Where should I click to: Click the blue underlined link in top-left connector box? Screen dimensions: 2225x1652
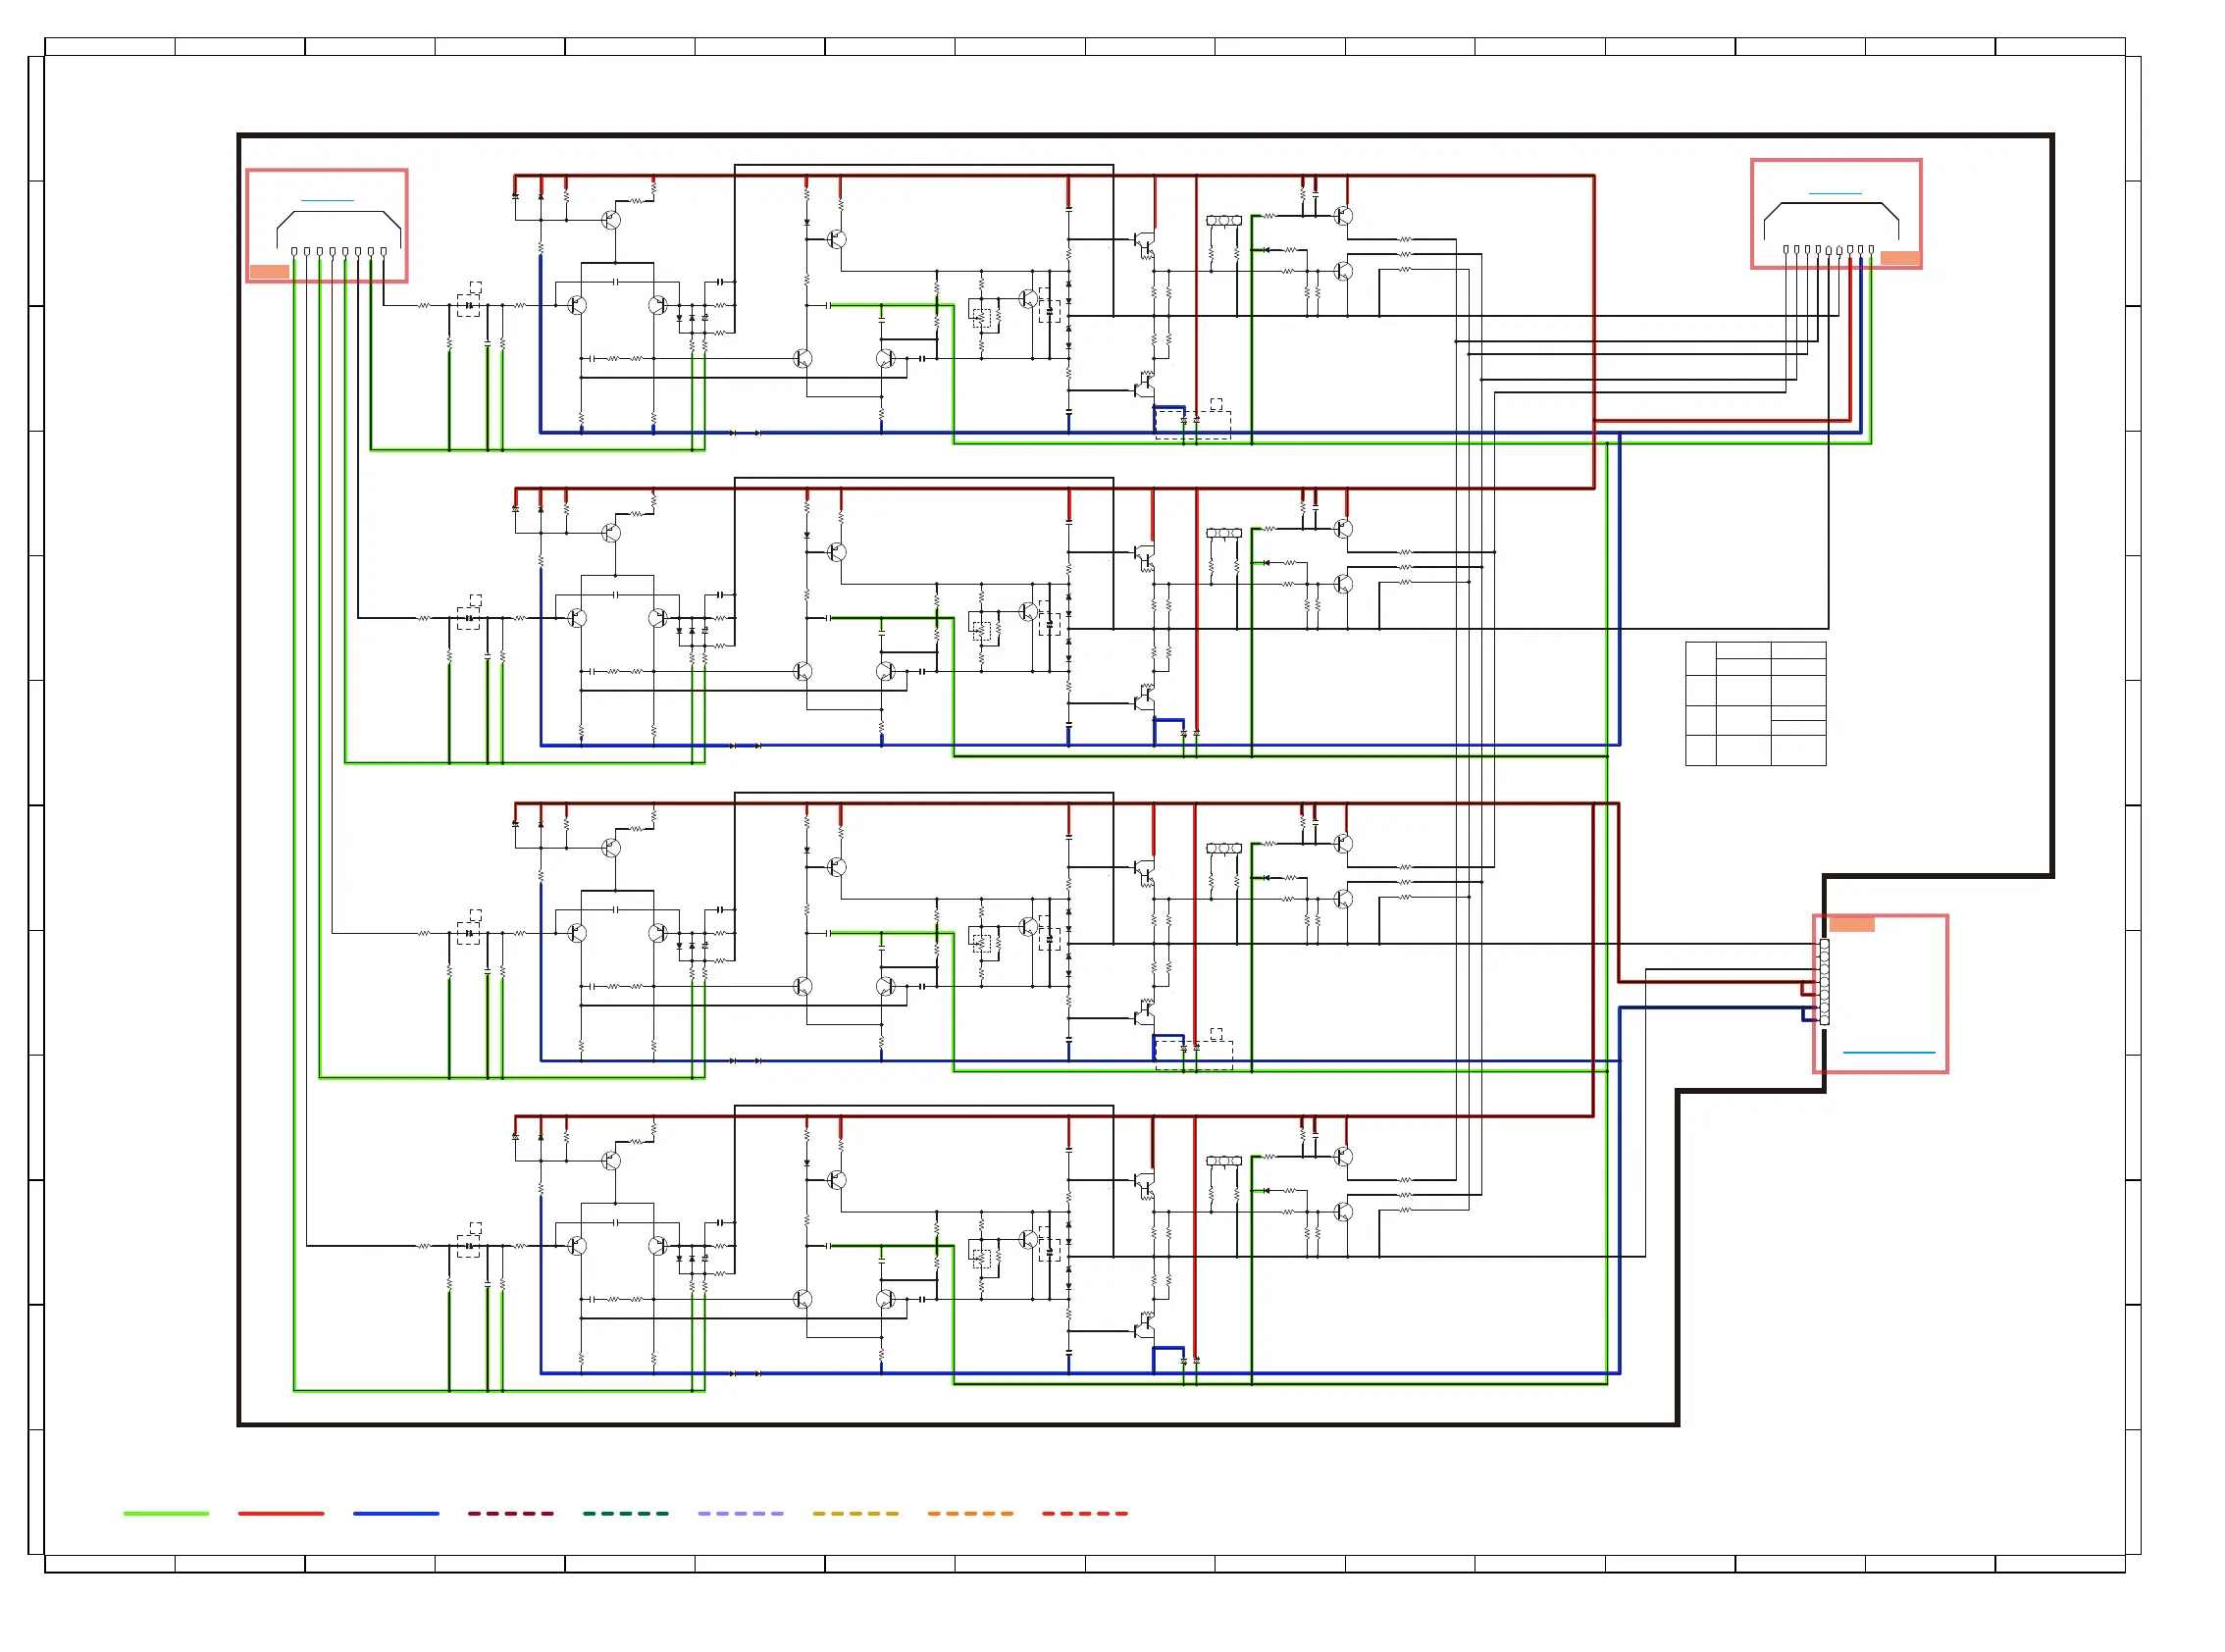tap(327, 200)
